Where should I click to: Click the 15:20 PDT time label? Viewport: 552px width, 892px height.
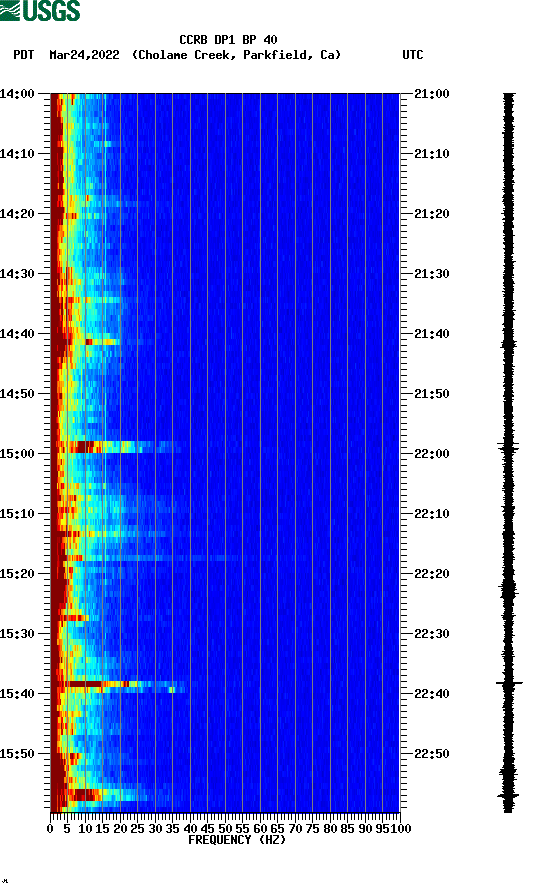[18, 573]
